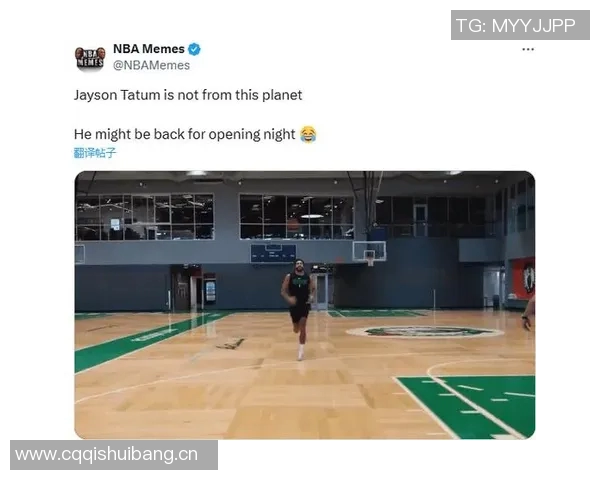This screenshot has width=600, height=480.
Task: Play the basketball court video thumbnail
Action: point(305,305)
